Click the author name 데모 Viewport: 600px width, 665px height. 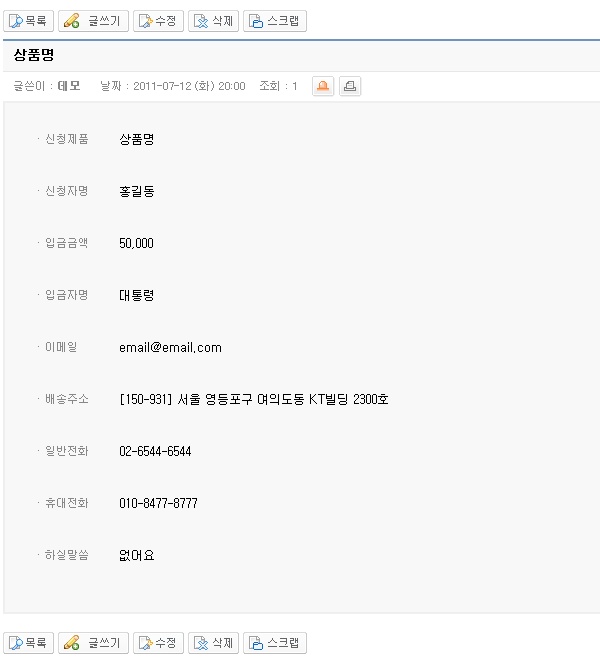[x=69, y=87]
